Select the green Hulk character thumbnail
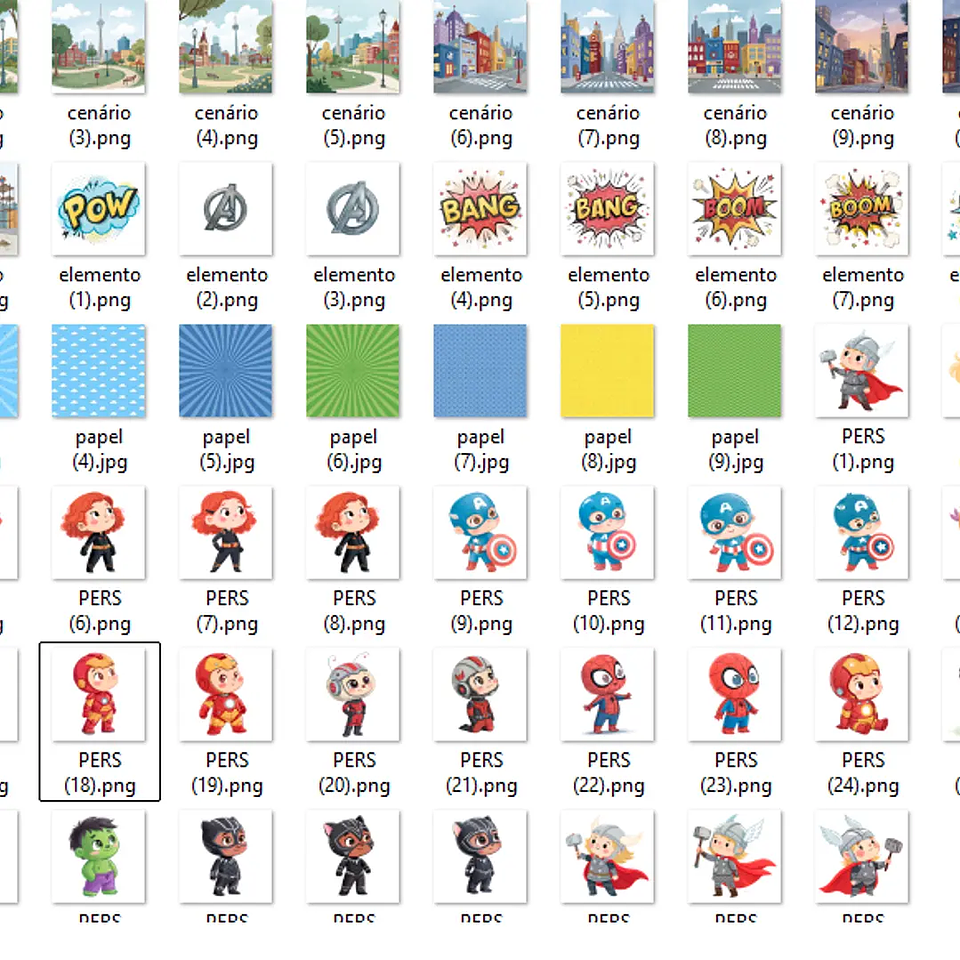The height and width of the screenshot is (960, 960). pos(99,856)
